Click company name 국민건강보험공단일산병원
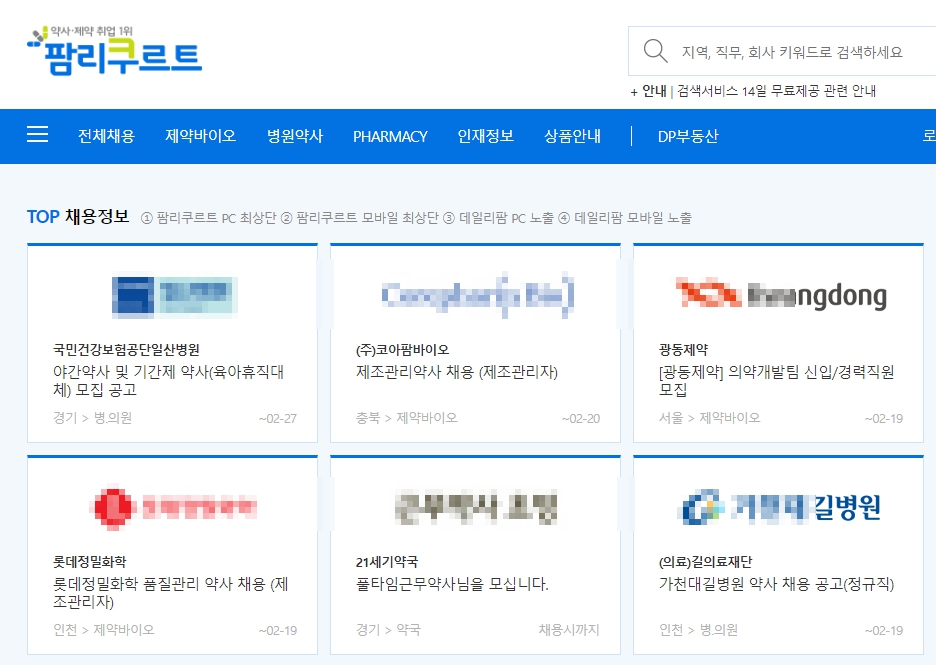Viewport: 936px width, 665px height. [x=126, y=350]
